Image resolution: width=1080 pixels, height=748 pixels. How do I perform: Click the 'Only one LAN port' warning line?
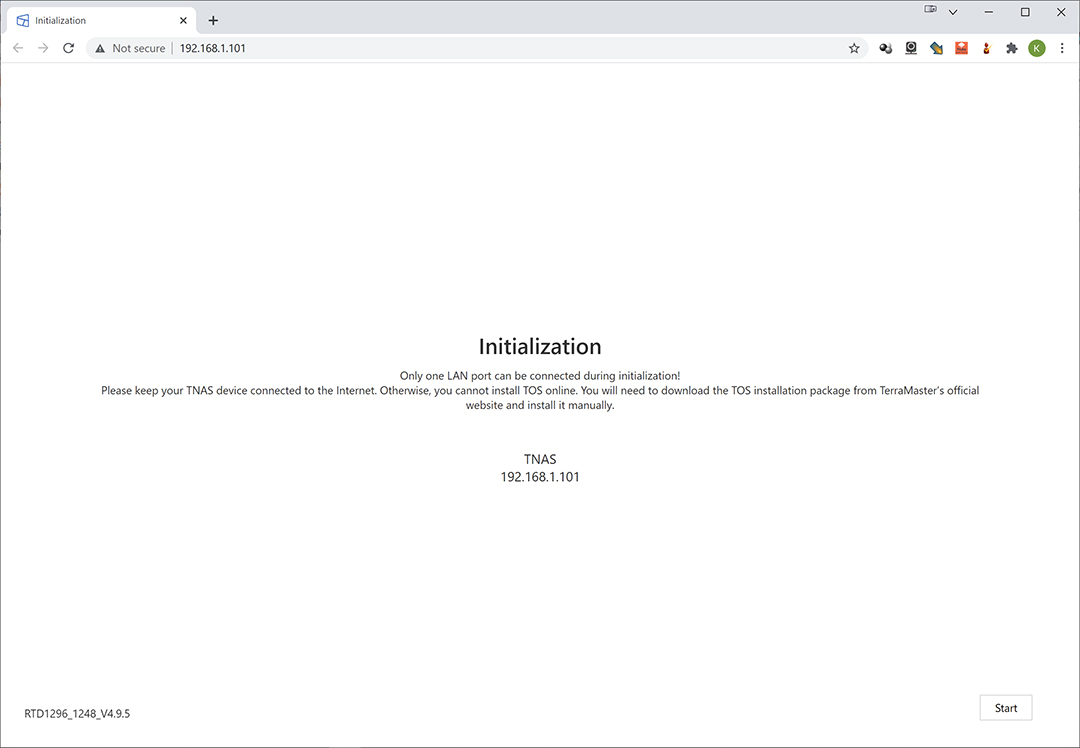coord(540,375)
